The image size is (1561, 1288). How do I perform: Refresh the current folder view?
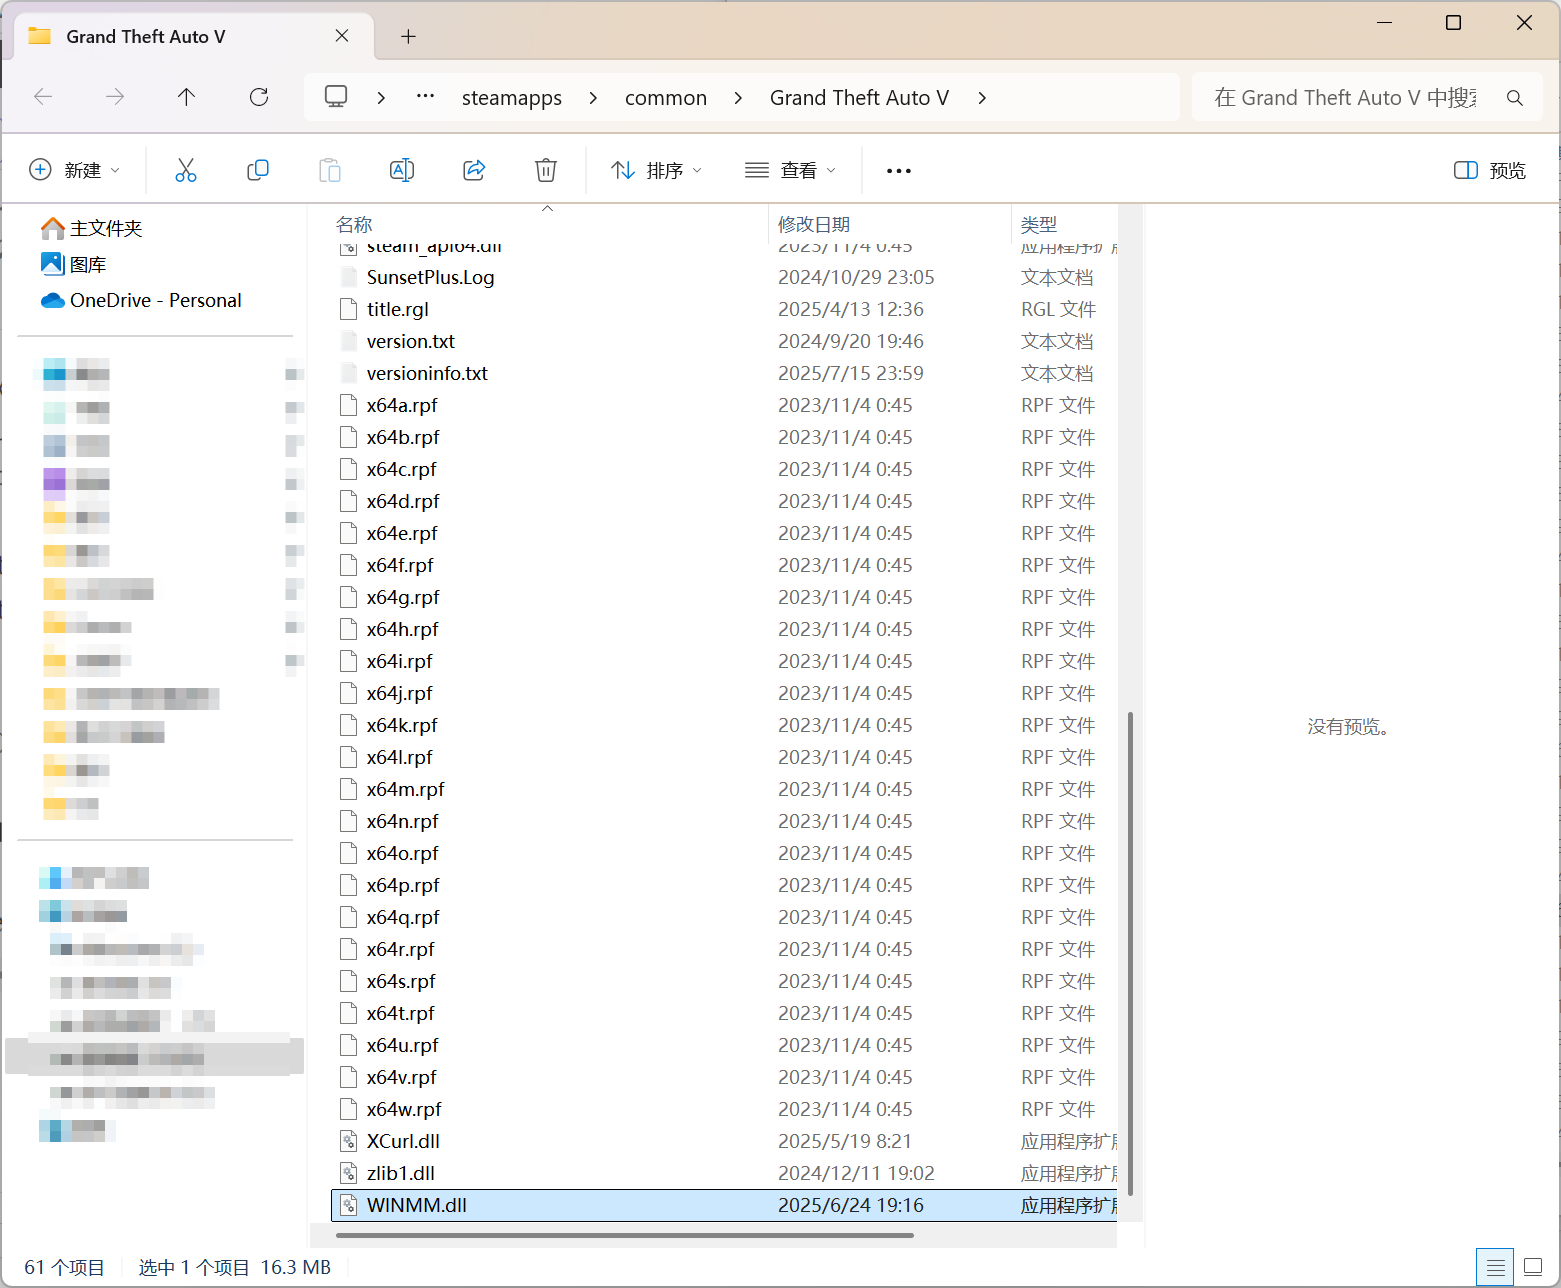click(259, 97)
